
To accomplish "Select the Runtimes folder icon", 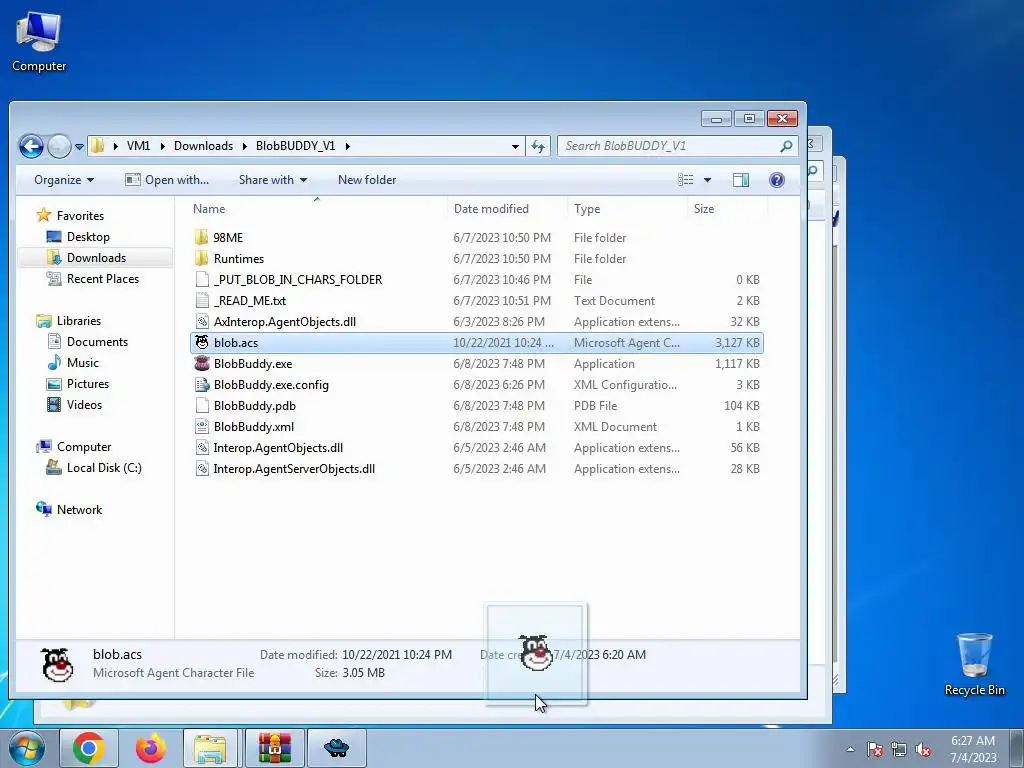I will coord(202,258).
